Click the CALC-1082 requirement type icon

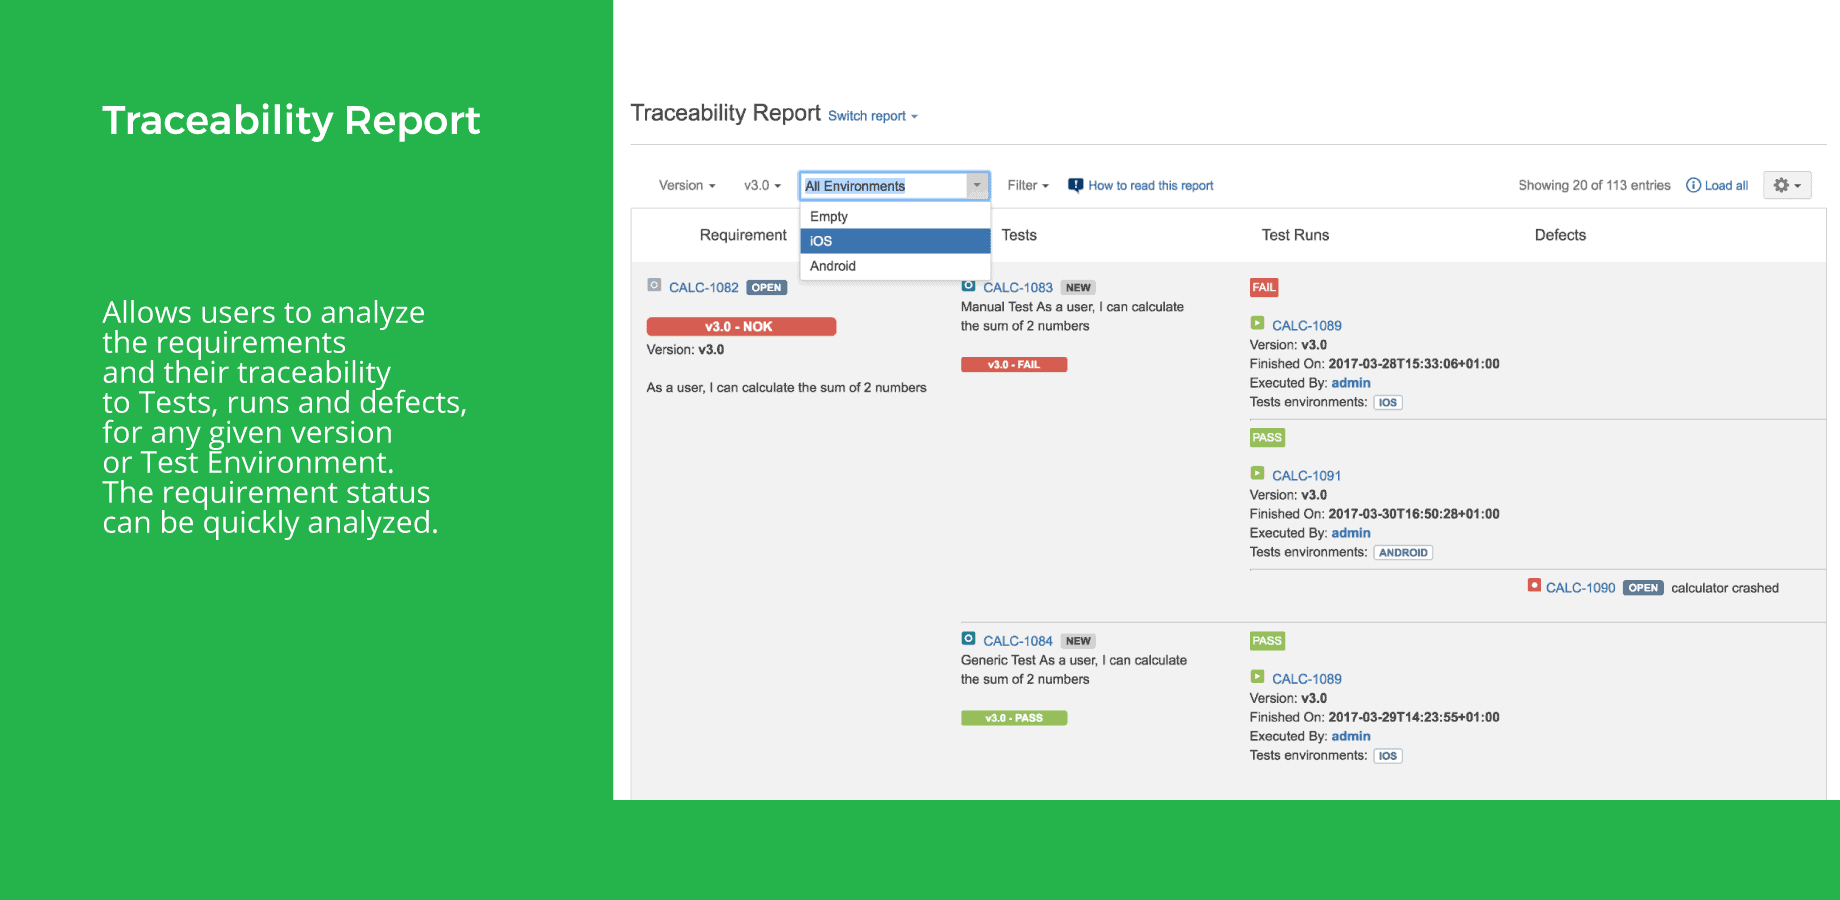pyautogui.click(x=655, y=287)
